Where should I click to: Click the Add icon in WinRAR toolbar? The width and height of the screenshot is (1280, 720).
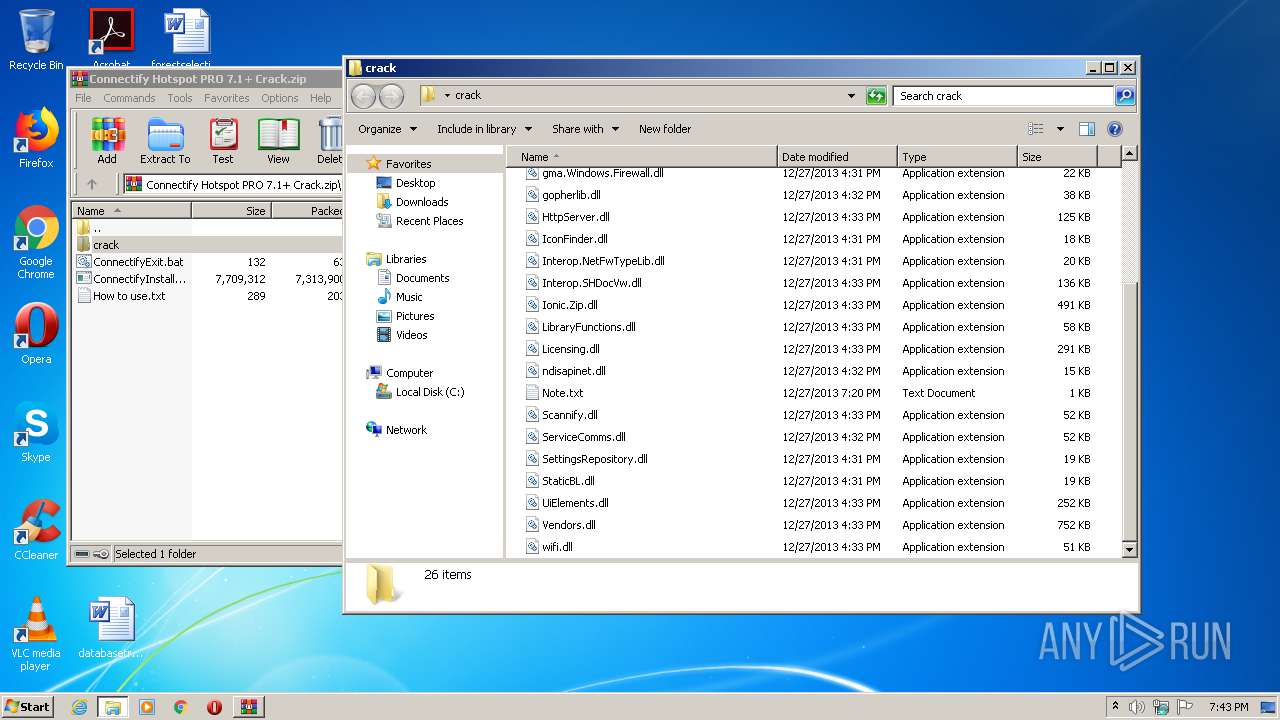pyautogui.click(x=107, y=141)
